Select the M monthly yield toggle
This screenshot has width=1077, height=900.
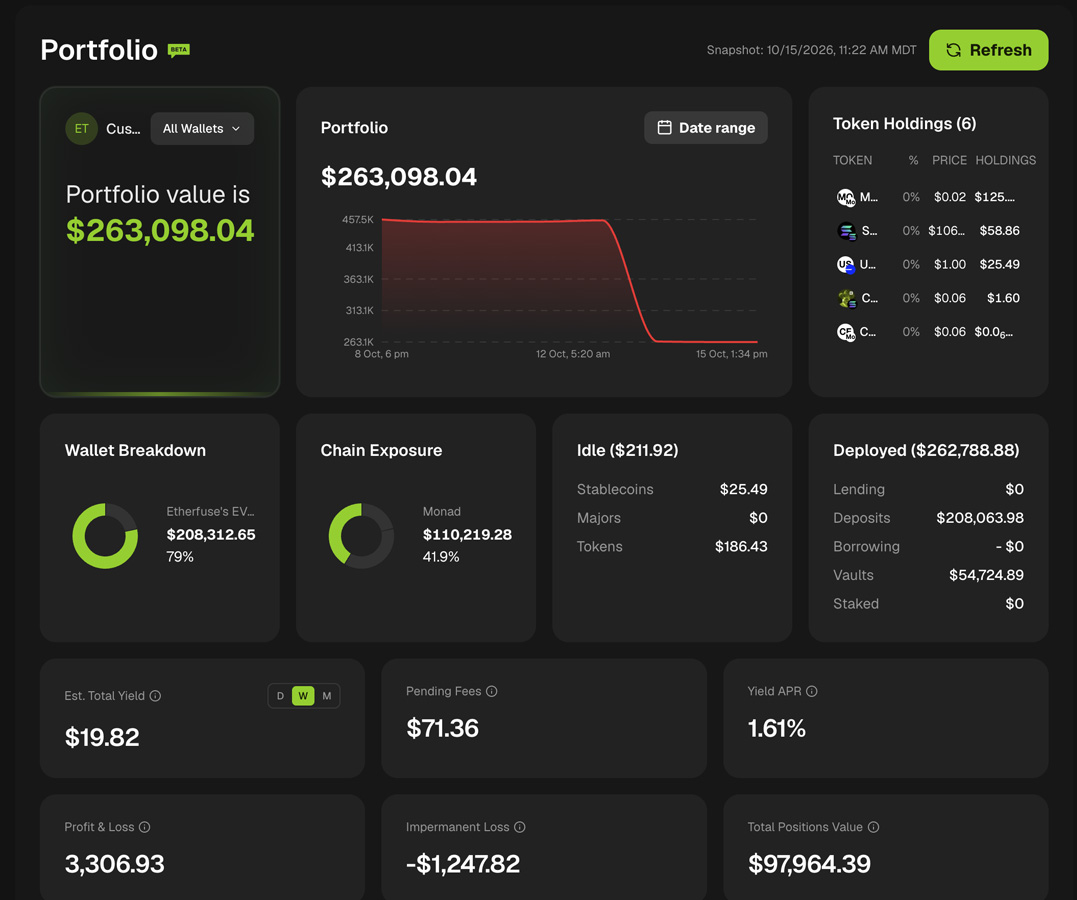pos(327,696)
